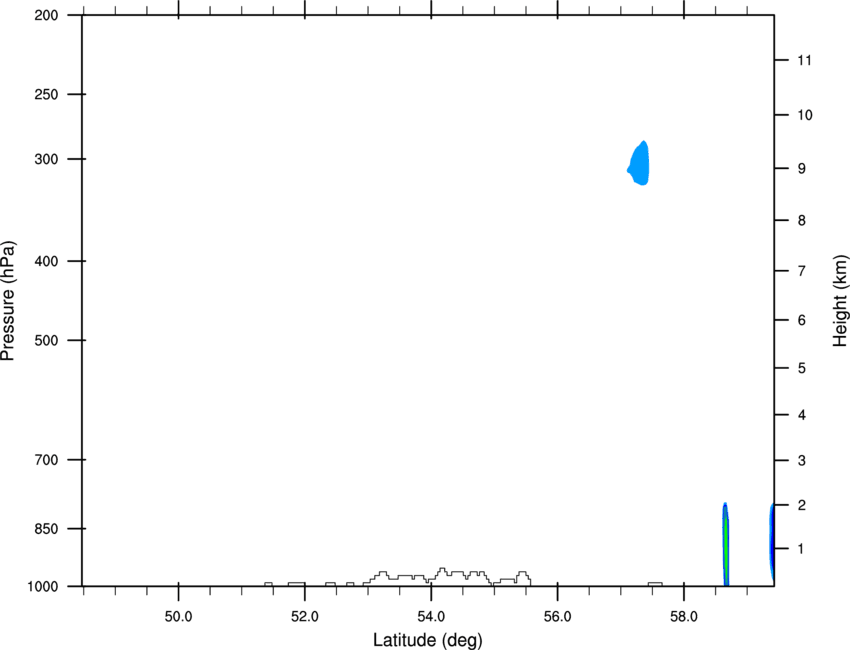Click height tick label 4
The width and height of the screenshot is (850, 650).
tap(802, 415)
